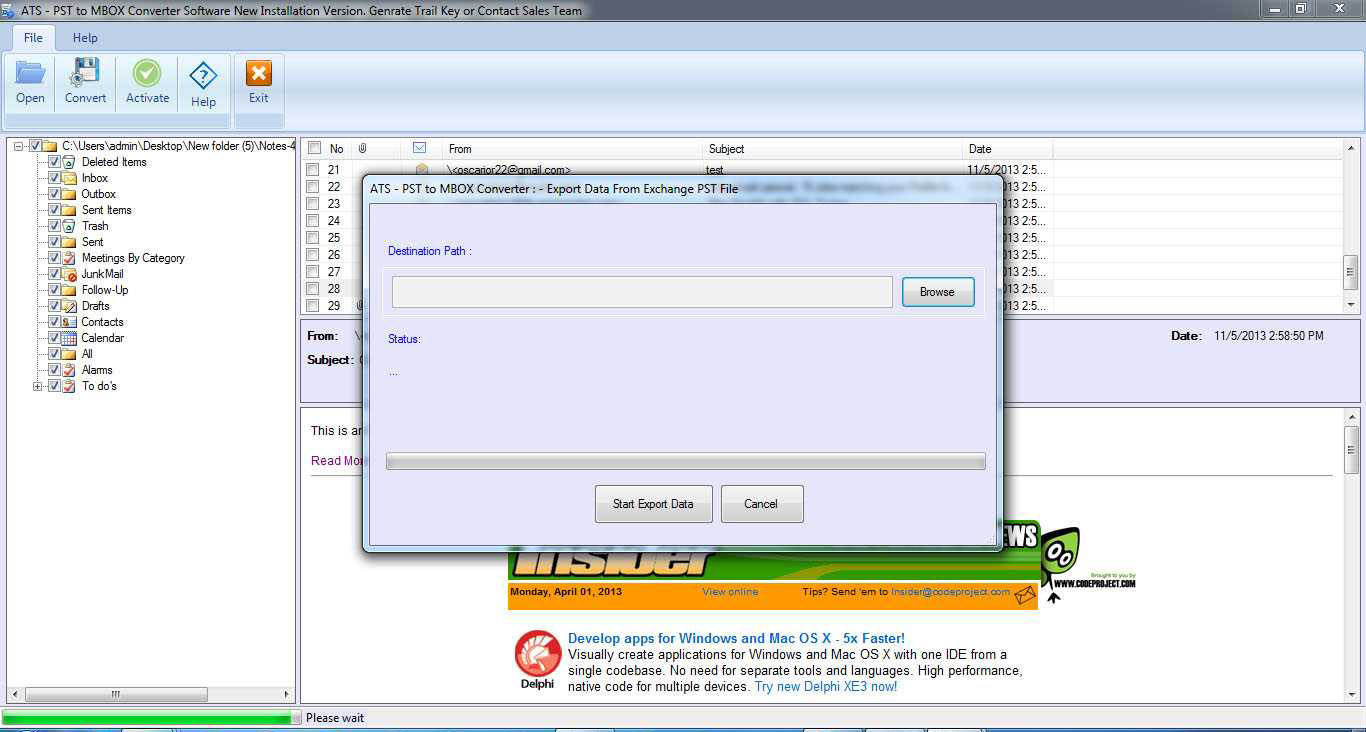Check the checkbox for message row 21
The height and width of the screenshot is (732, 1366).
coord(313,170)
